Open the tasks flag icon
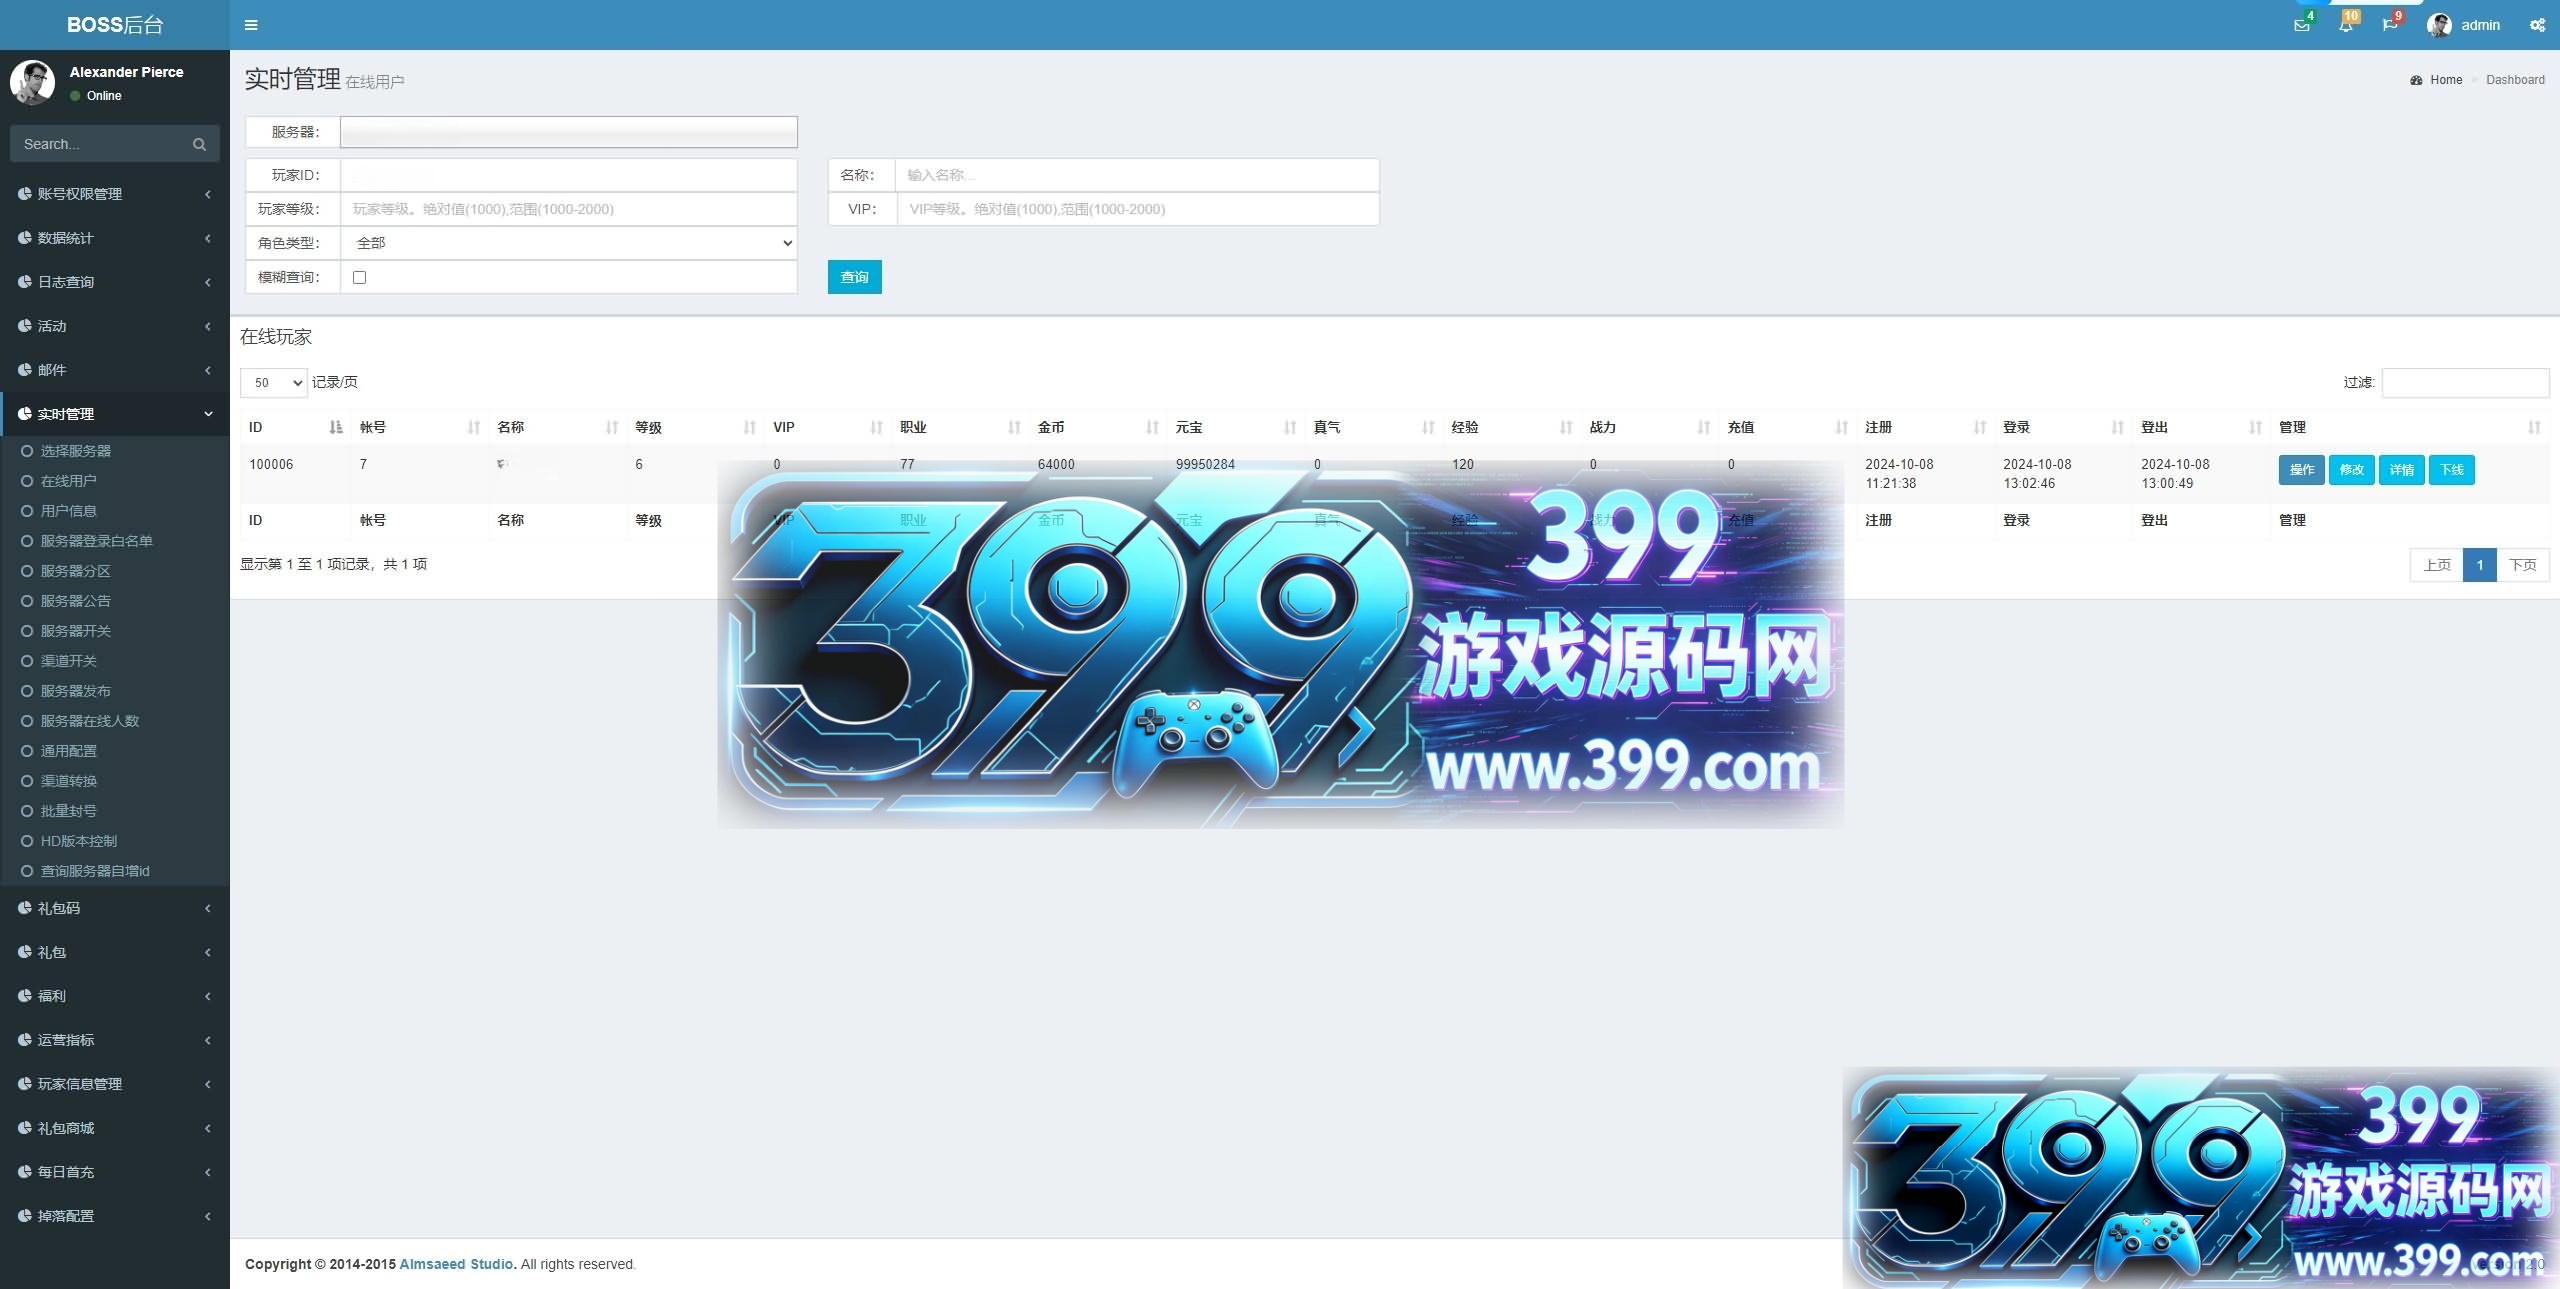Viewport: 2560px width, 1289px height. coord(2389,25)
